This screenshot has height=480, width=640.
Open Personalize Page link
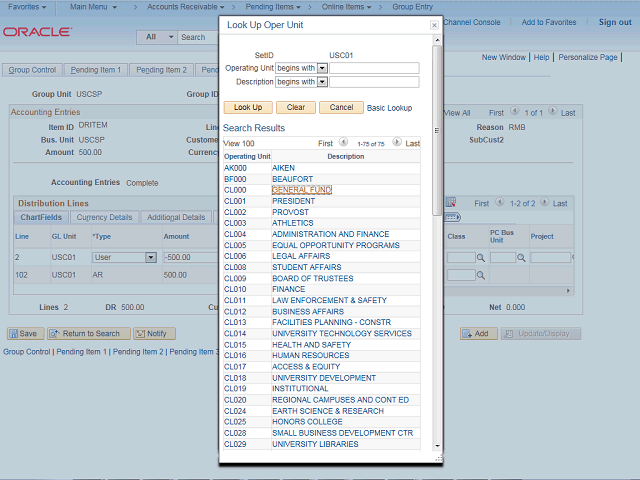(x=588, y=57)
